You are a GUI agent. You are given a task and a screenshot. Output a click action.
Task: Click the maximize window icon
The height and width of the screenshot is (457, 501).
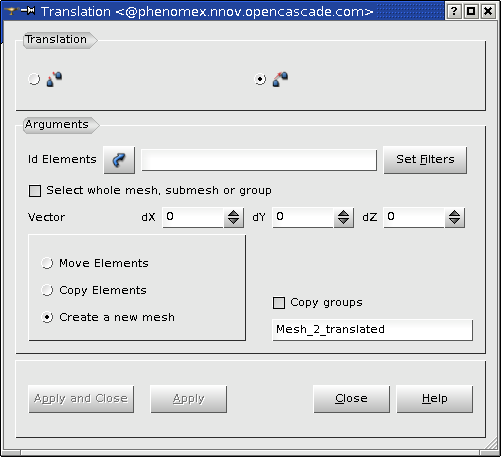click(x=471, y=11)
